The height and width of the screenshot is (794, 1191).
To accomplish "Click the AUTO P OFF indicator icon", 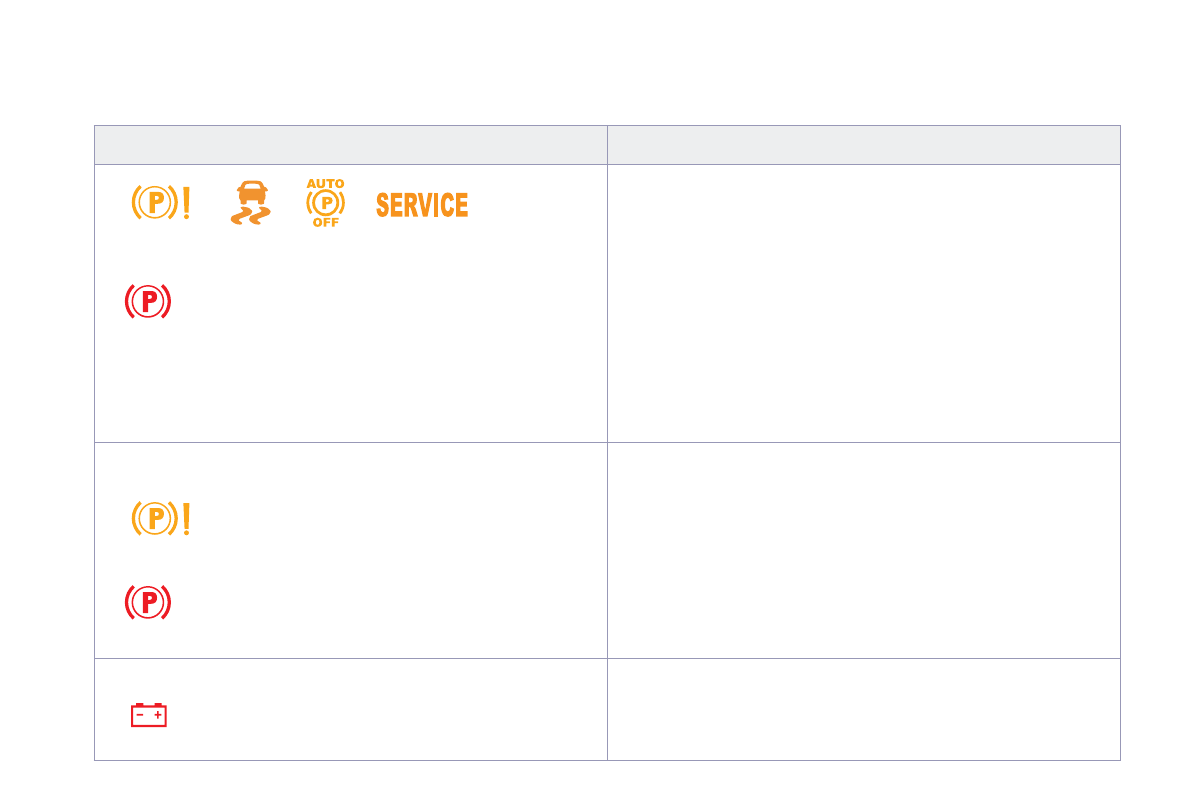I will [325, 203].
